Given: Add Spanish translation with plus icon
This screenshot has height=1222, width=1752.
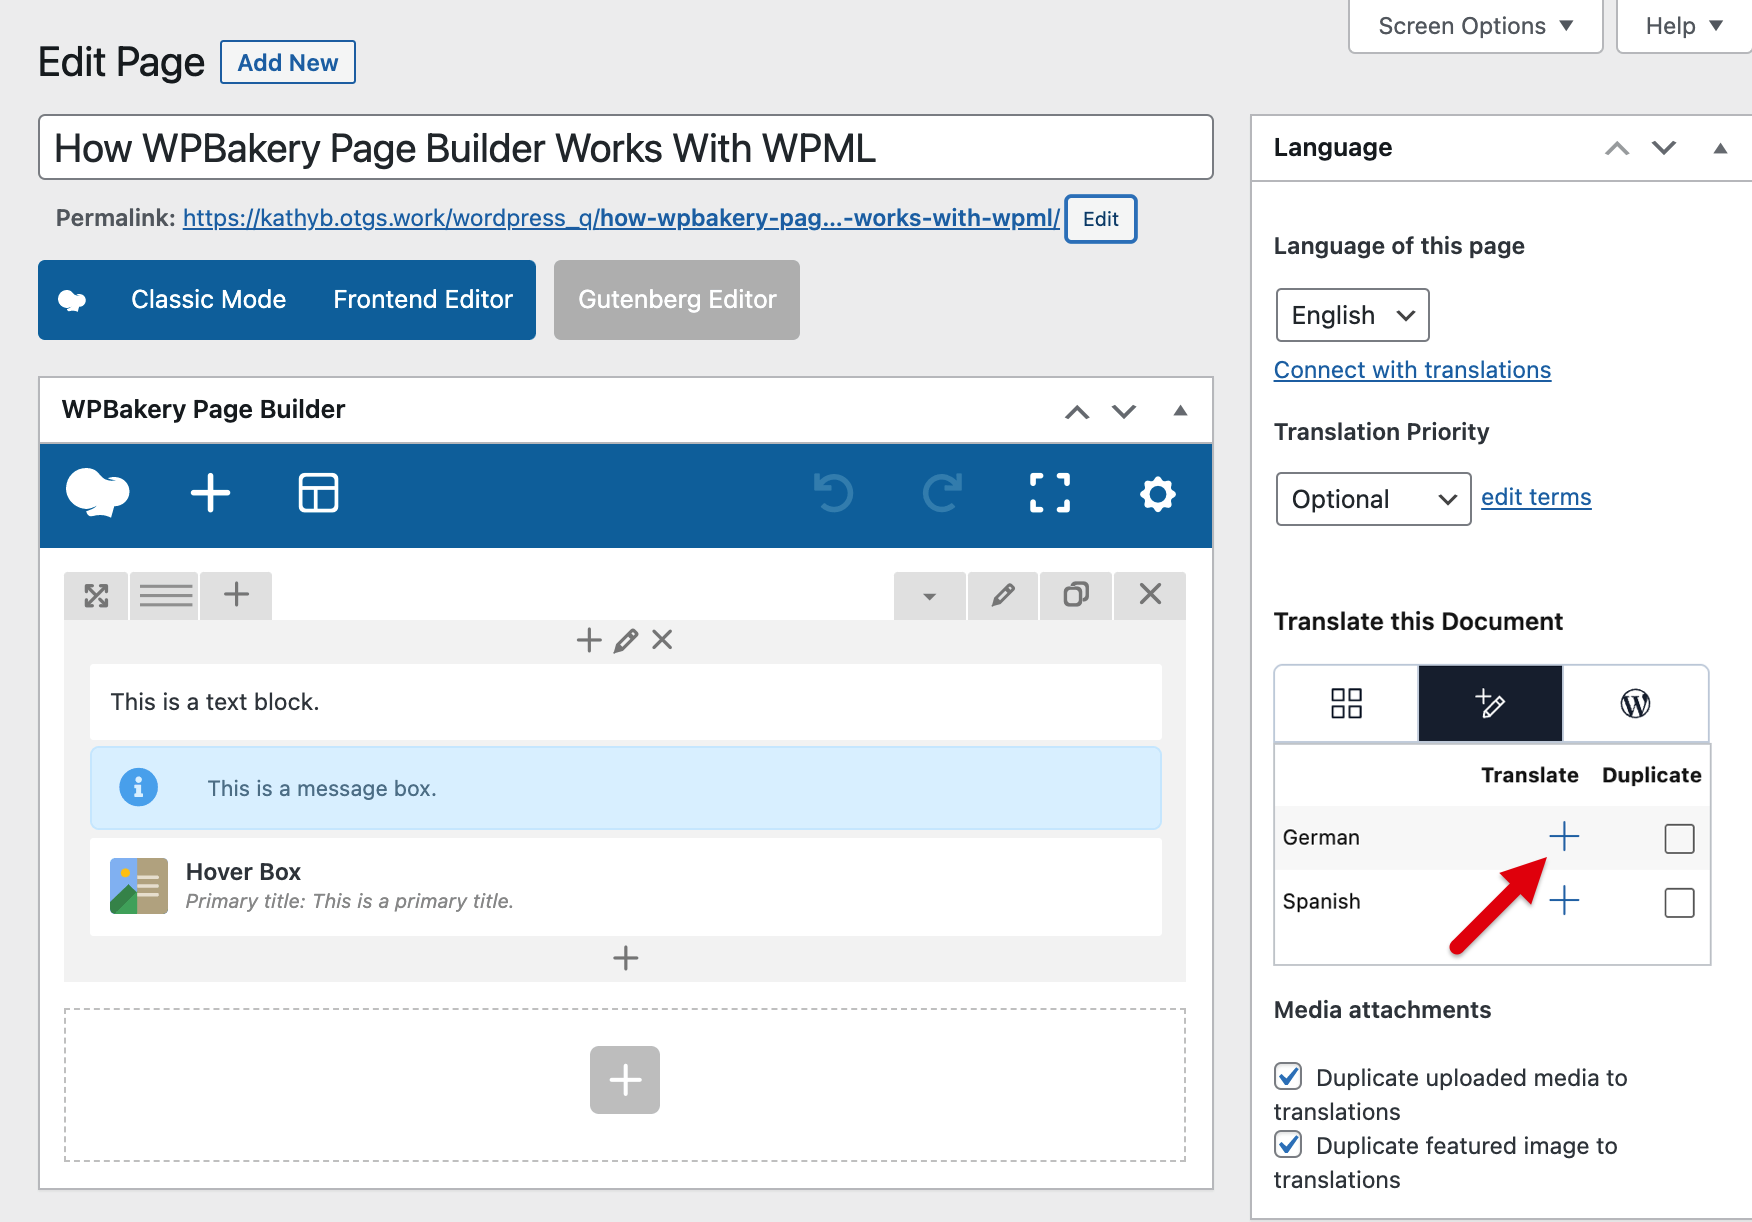Looking at the screenshot, I should [1564, 901].
